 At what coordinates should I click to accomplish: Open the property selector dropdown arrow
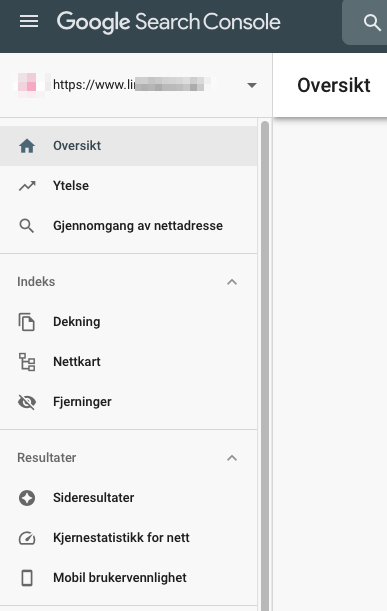(x=252, y=85)
